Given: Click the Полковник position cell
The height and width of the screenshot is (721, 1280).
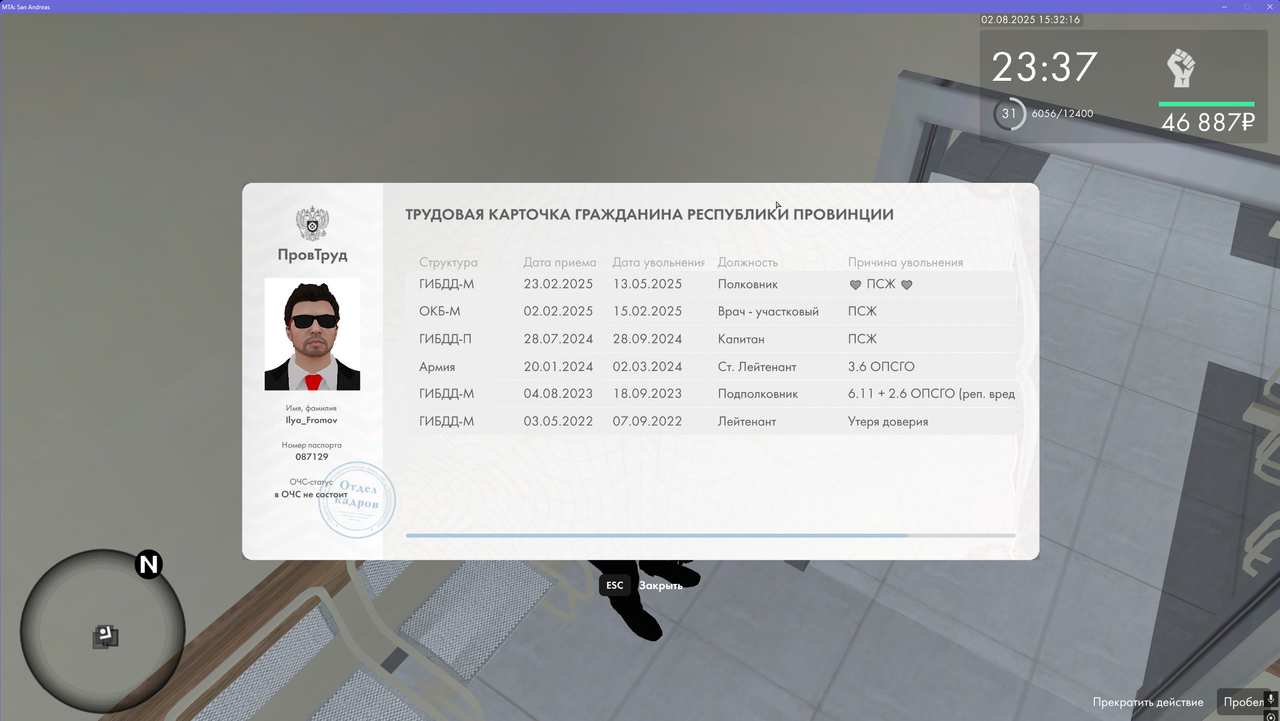Looking at the screenshot, I should [x=747, y=285].
